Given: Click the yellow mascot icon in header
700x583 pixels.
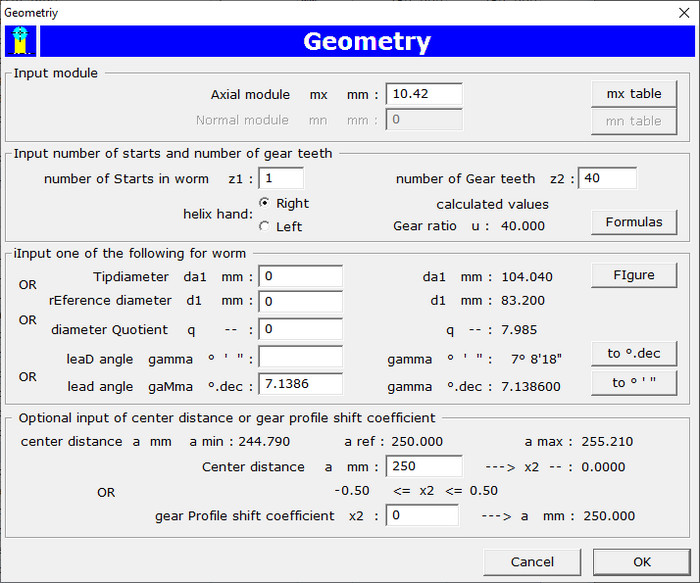Looking at the screenshot, I should tap(21, 41).
